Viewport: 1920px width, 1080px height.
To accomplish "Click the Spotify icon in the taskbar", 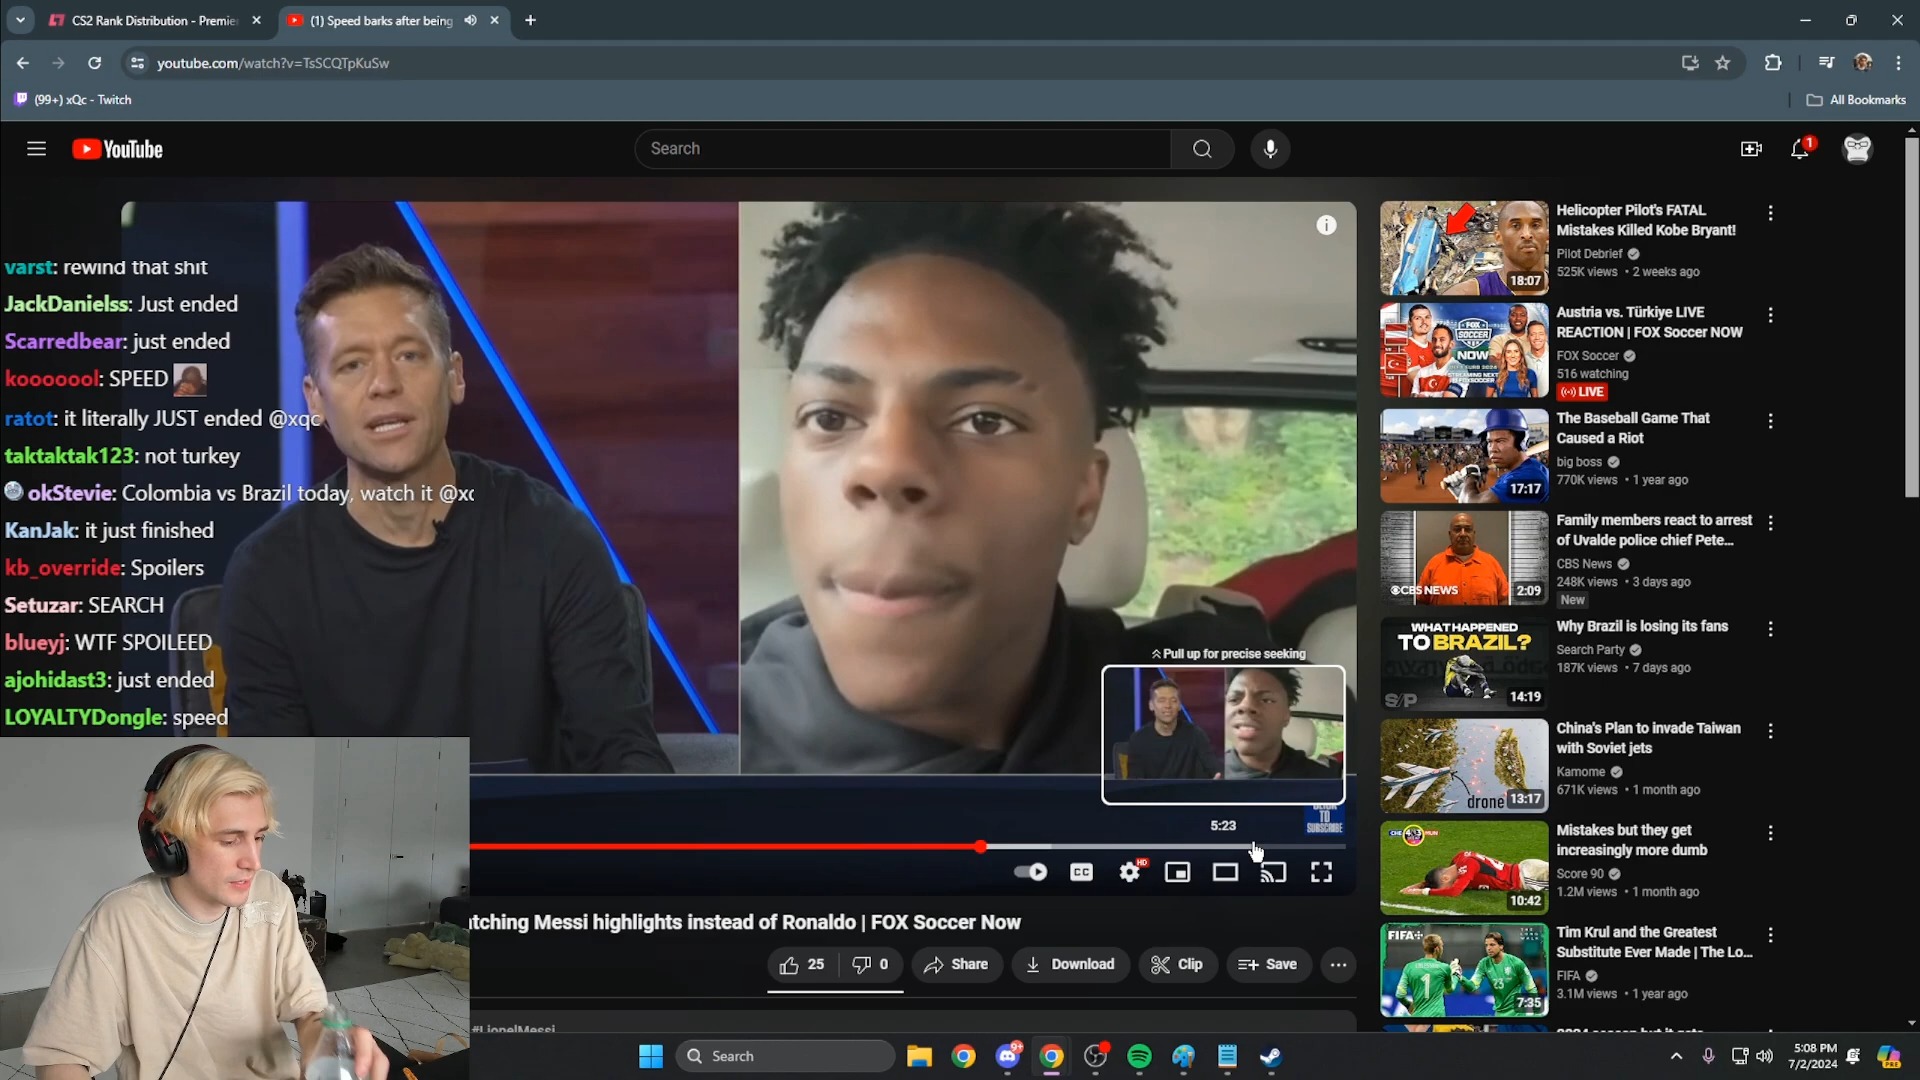I will tap(1139, 1055).
